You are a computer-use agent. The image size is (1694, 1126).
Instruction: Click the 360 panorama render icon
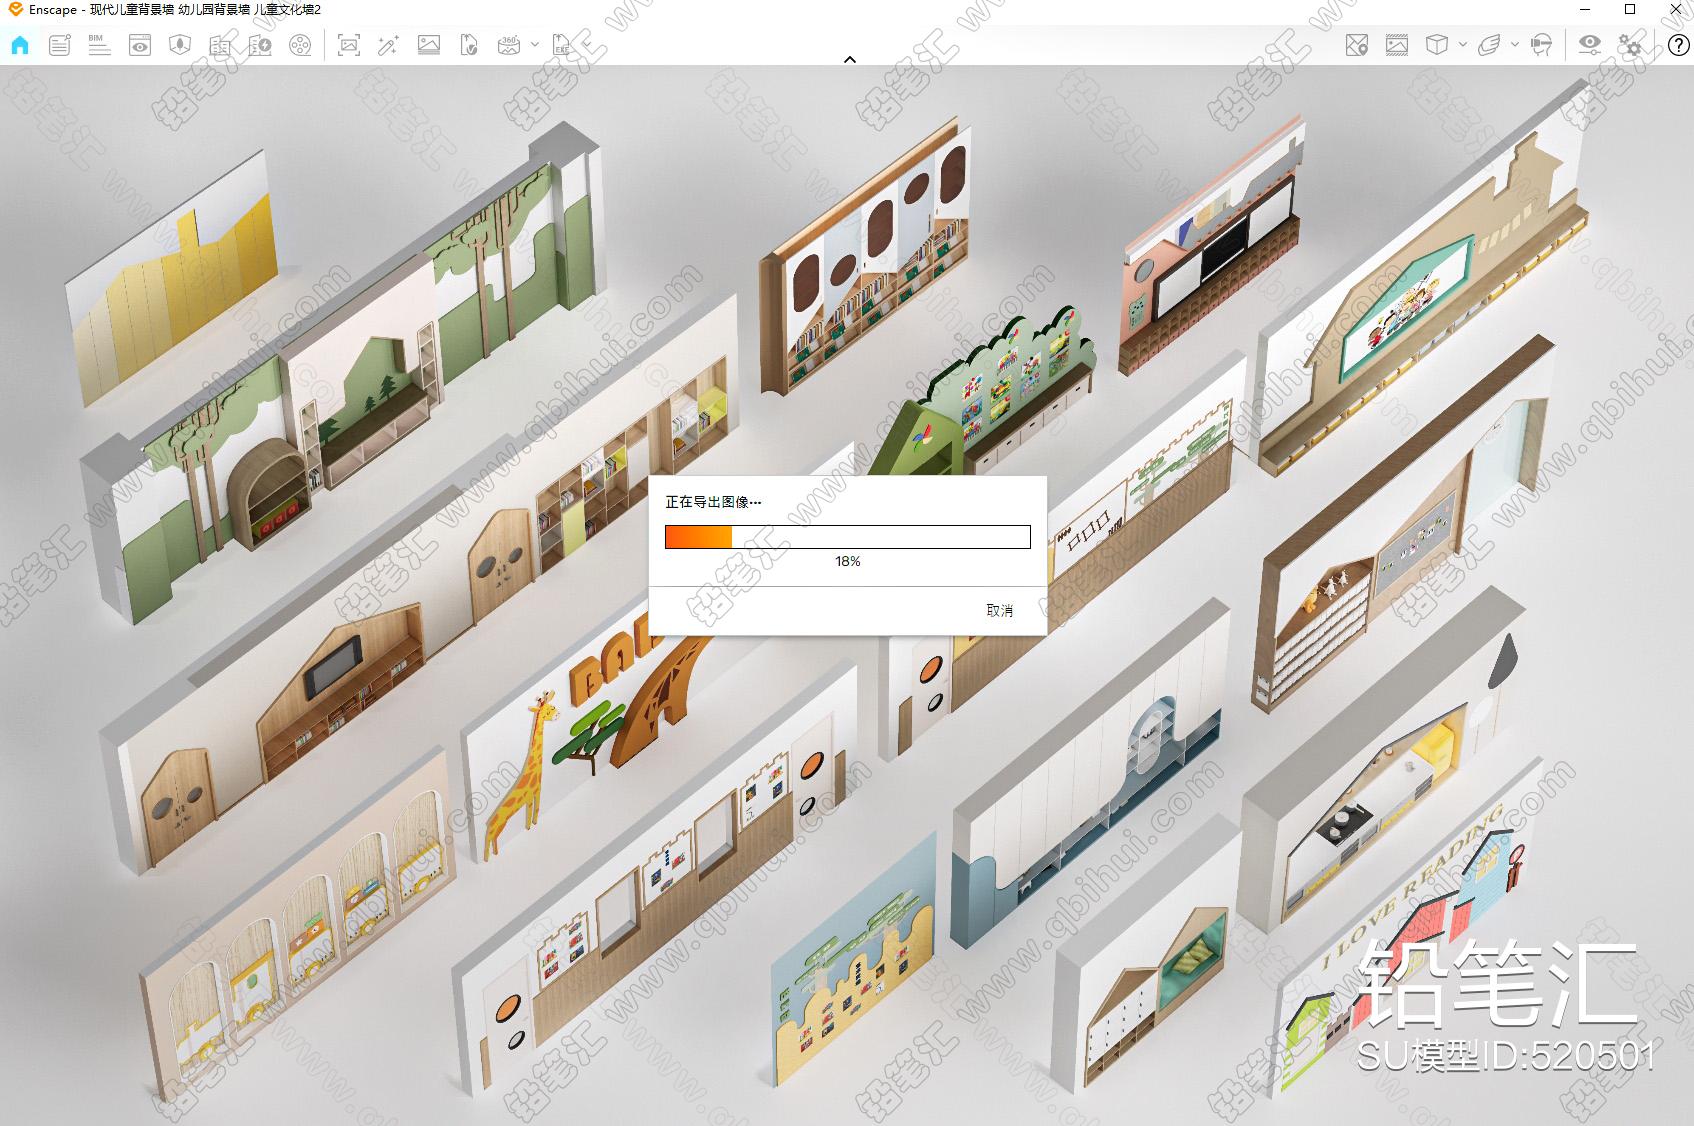509,45
